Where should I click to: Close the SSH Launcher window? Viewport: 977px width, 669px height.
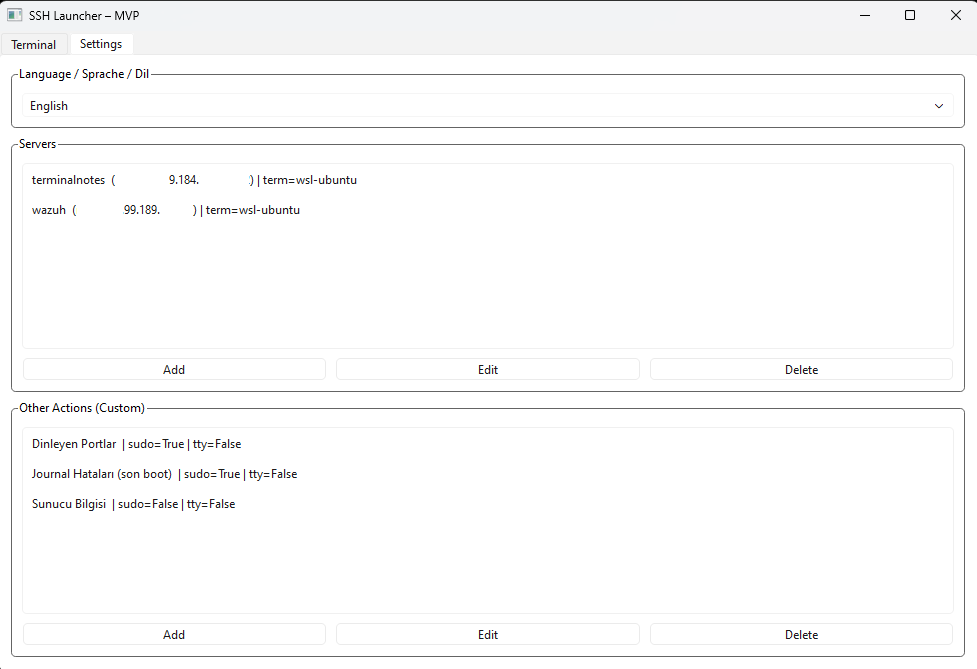tap(954, 15)
